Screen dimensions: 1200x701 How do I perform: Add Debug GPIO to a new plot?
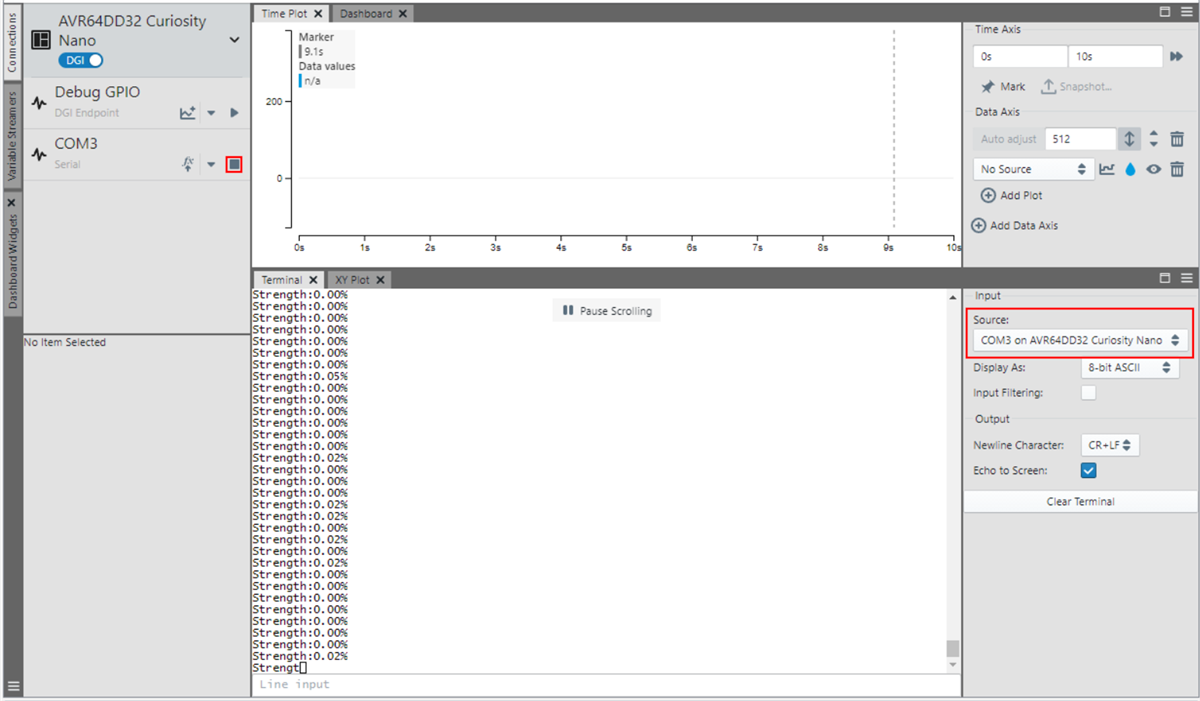pyautogui.click(x=187, y=113)
